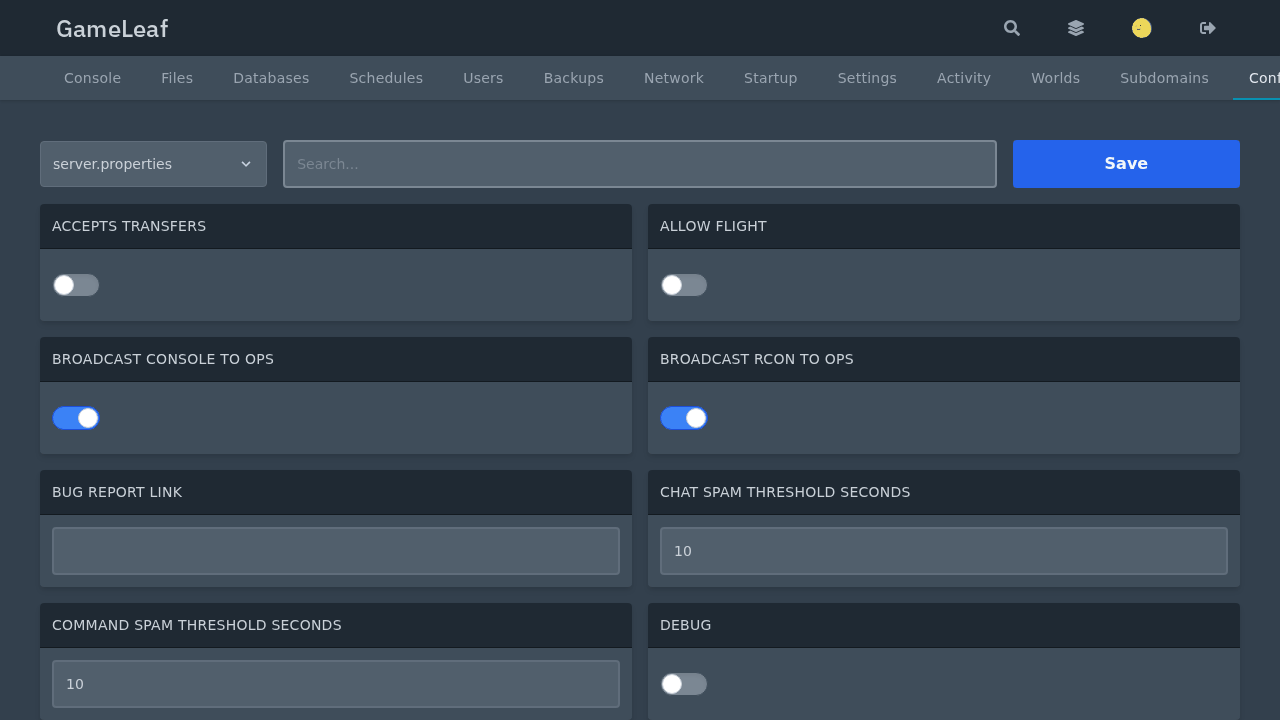Screen dimensions: 1280x720
Task: View the Backups tab
Action: (574, 78)
